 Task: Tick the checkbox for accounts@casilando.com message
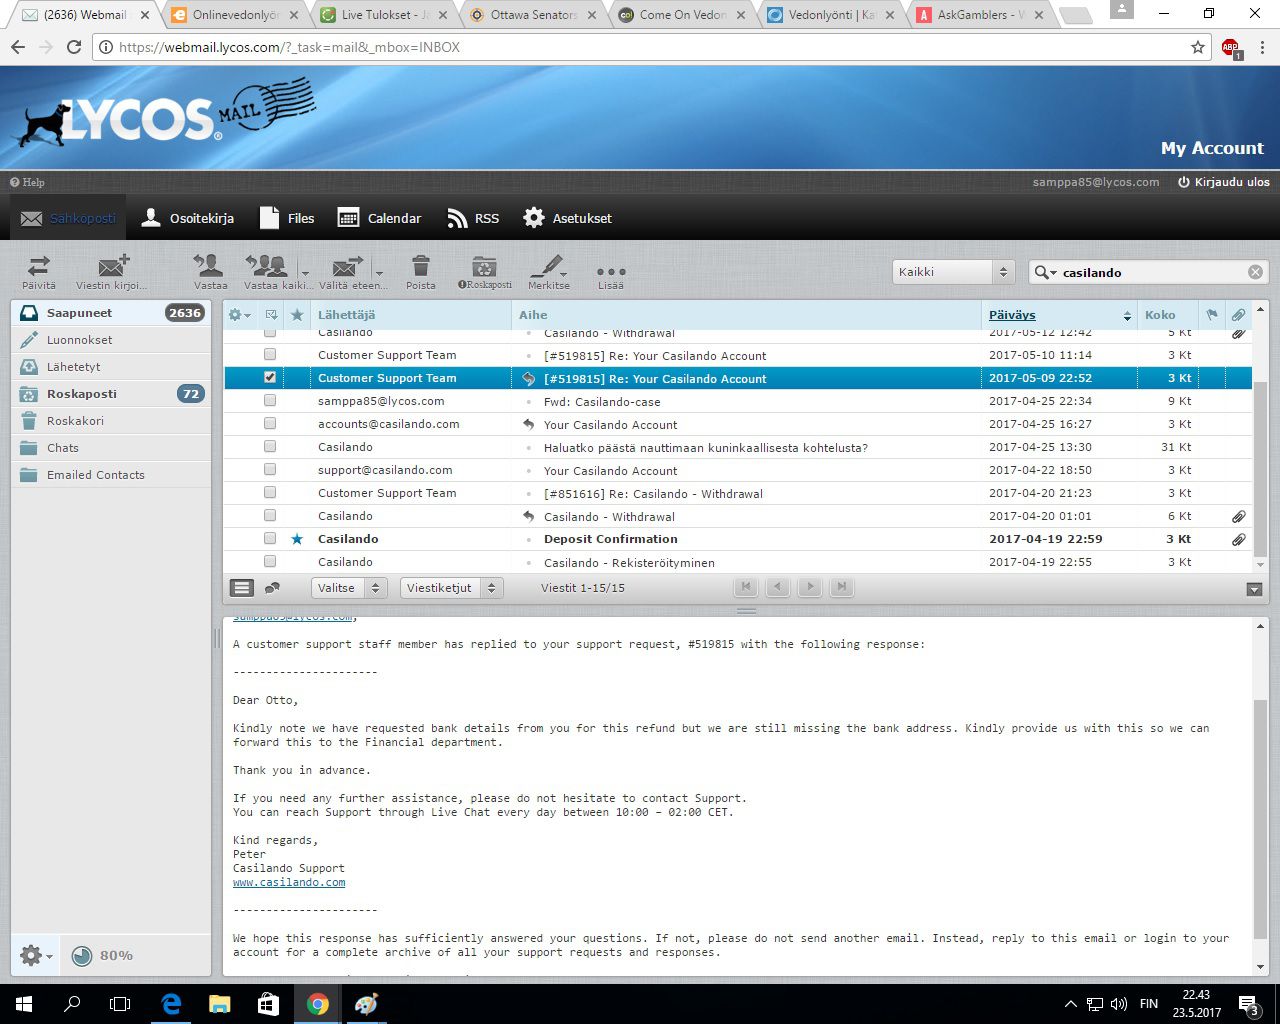coord(270,424)
